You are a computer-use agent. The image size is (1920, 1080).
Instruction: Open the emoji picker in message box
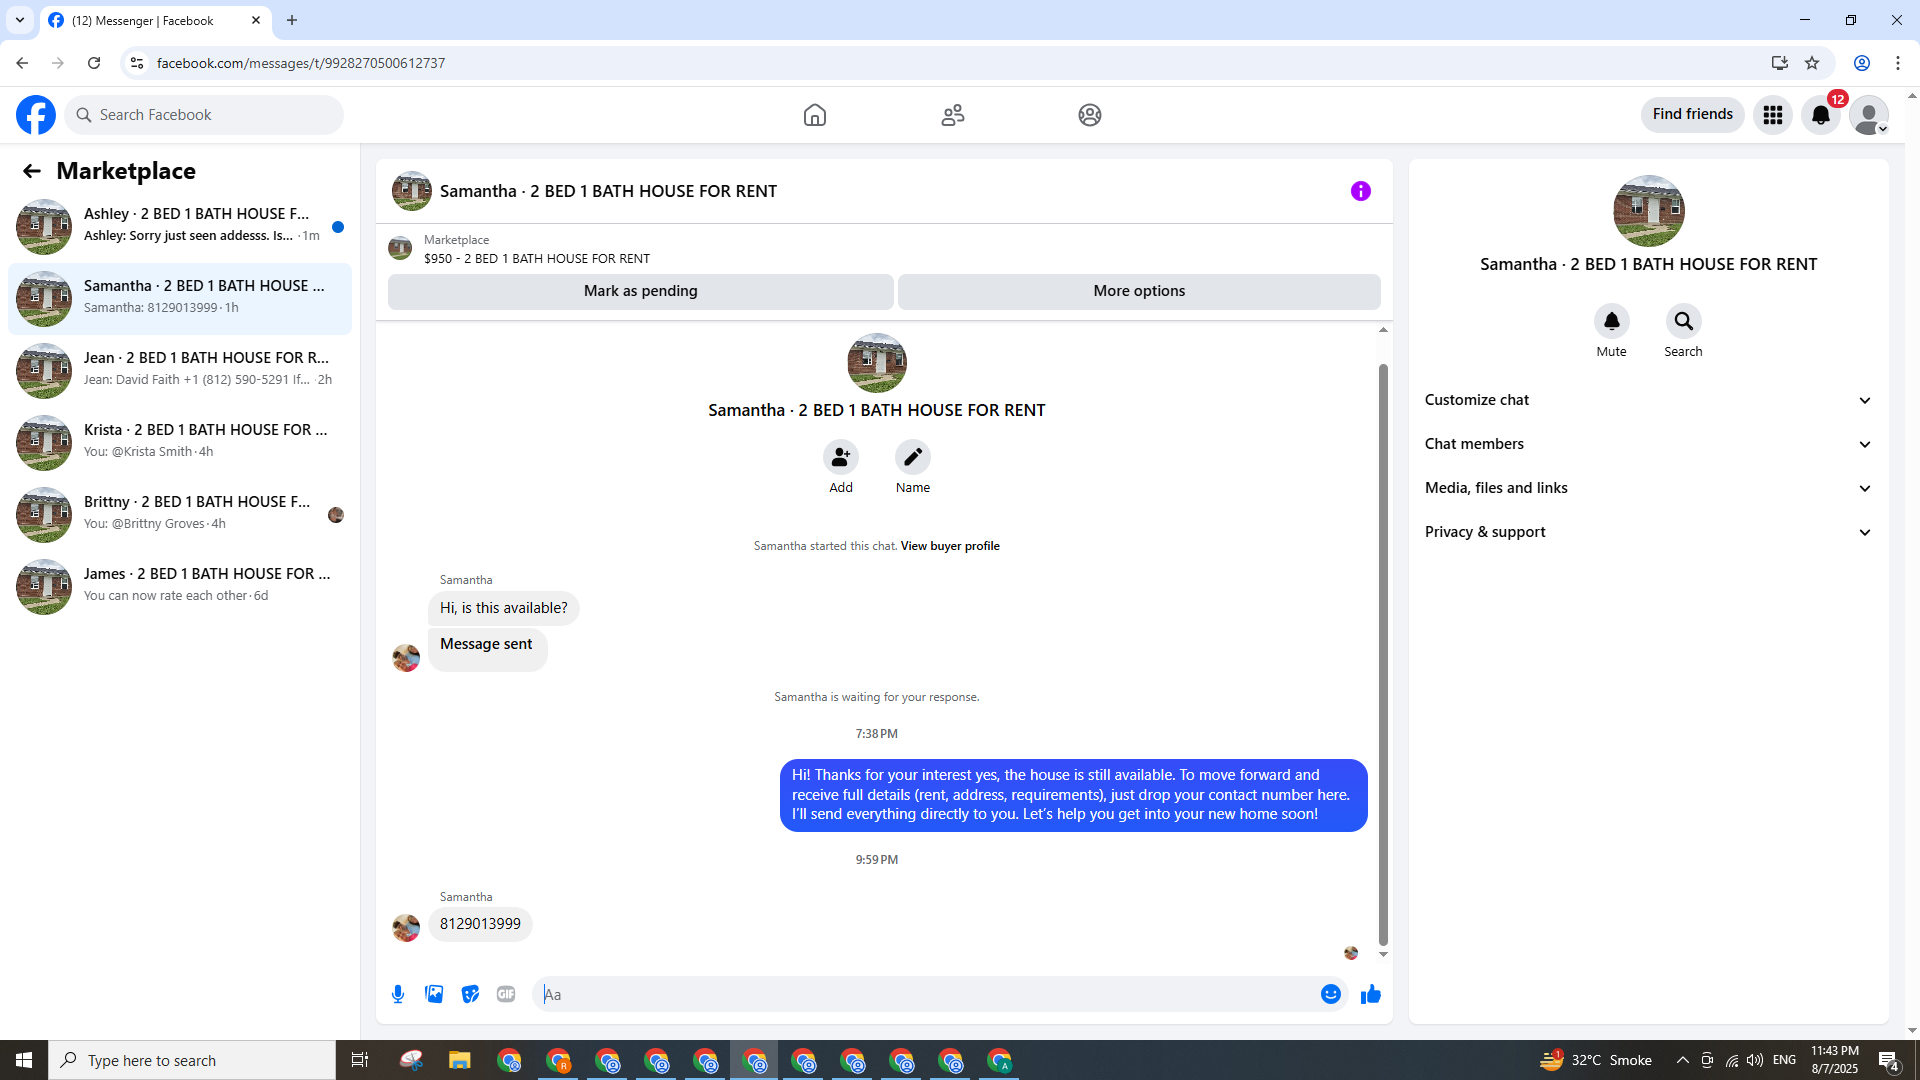click(1330, 994)
